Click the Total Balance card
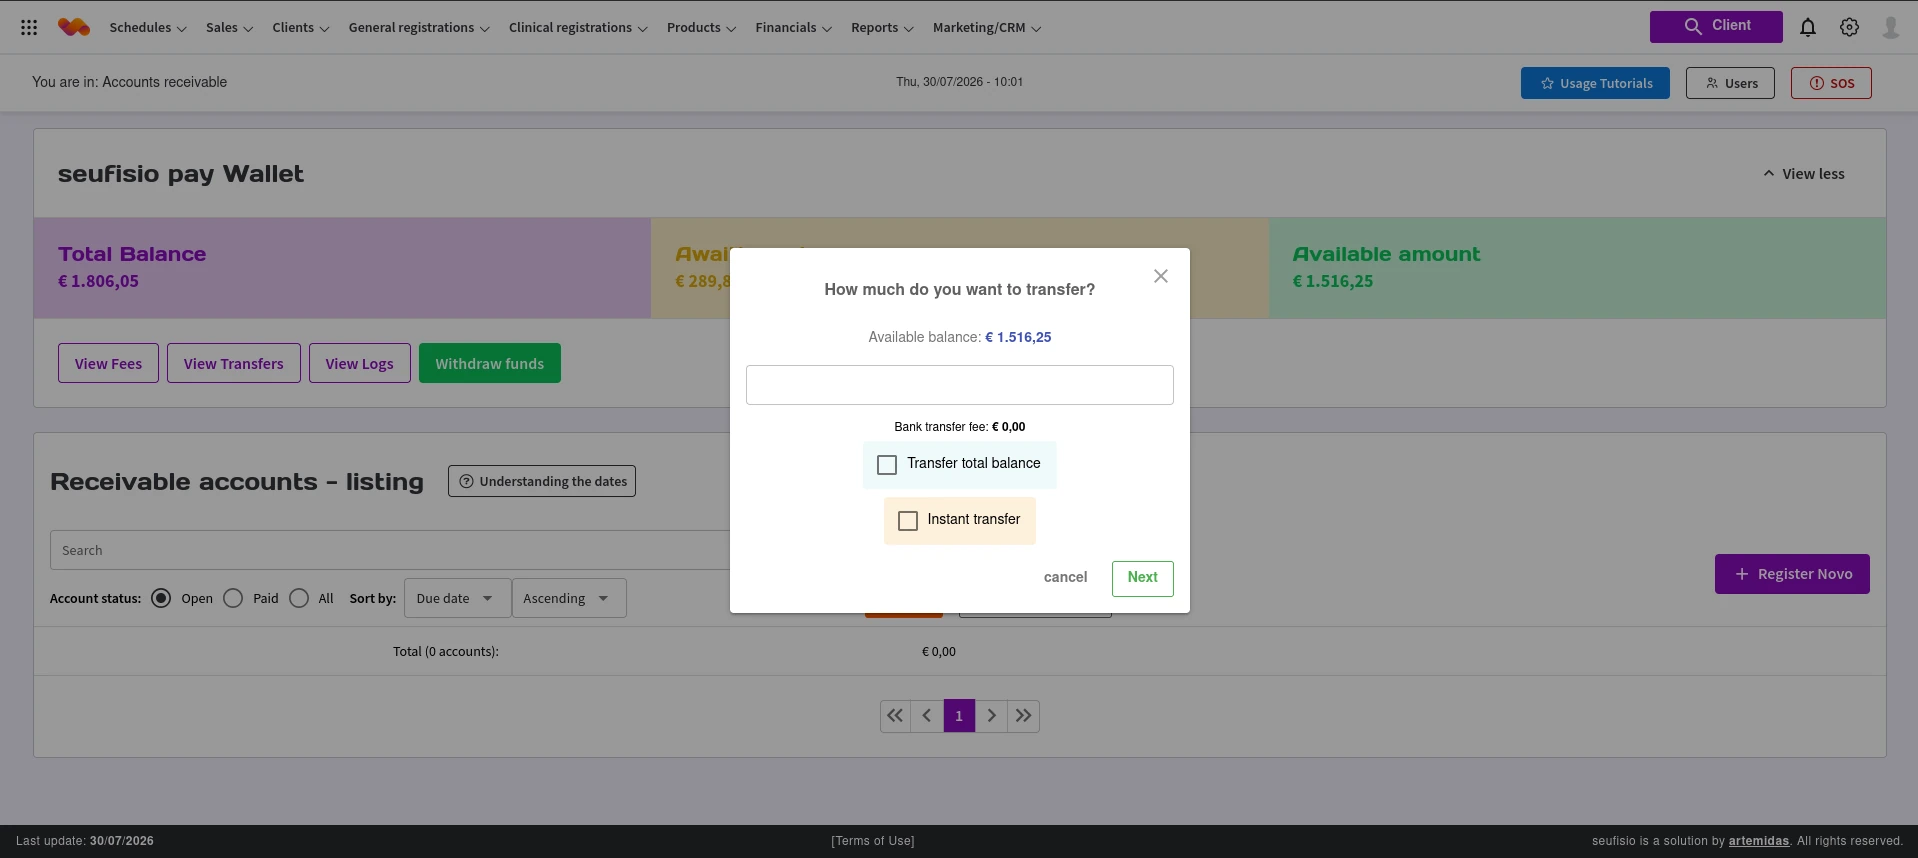Screen dimensions: 1918x858 click(342, 268)
